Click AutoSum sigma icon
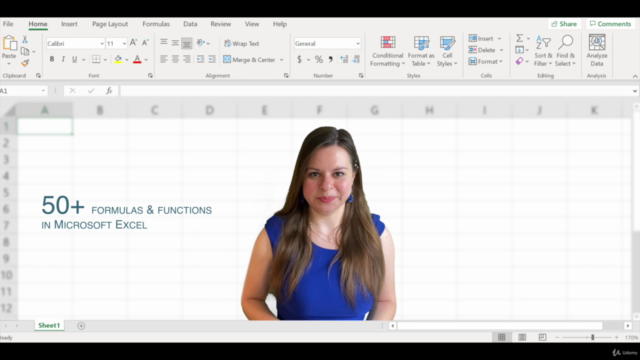The height and width of the screenshot is (360, 640). click(519, 38)
